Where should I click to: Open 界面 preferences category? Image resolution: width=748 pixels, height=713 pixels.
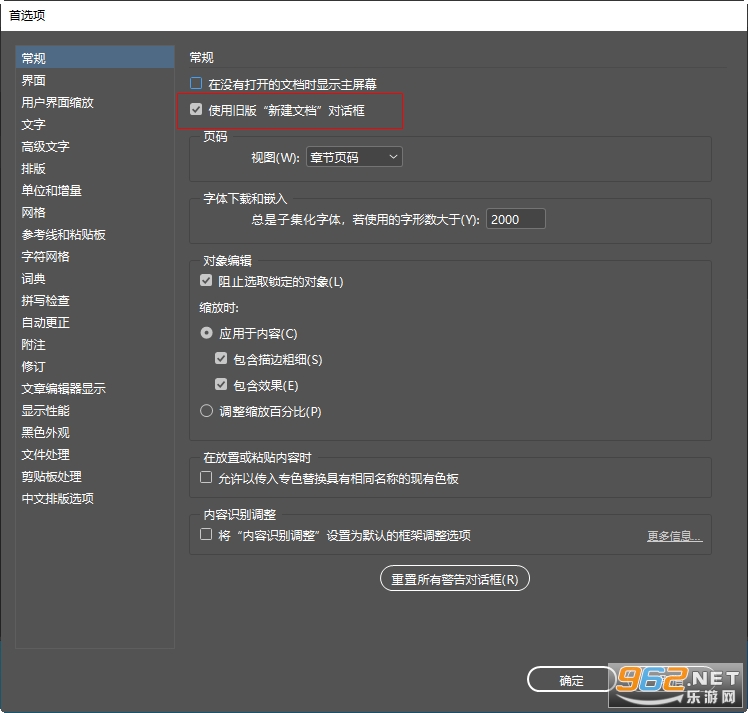tap(95, 80)
